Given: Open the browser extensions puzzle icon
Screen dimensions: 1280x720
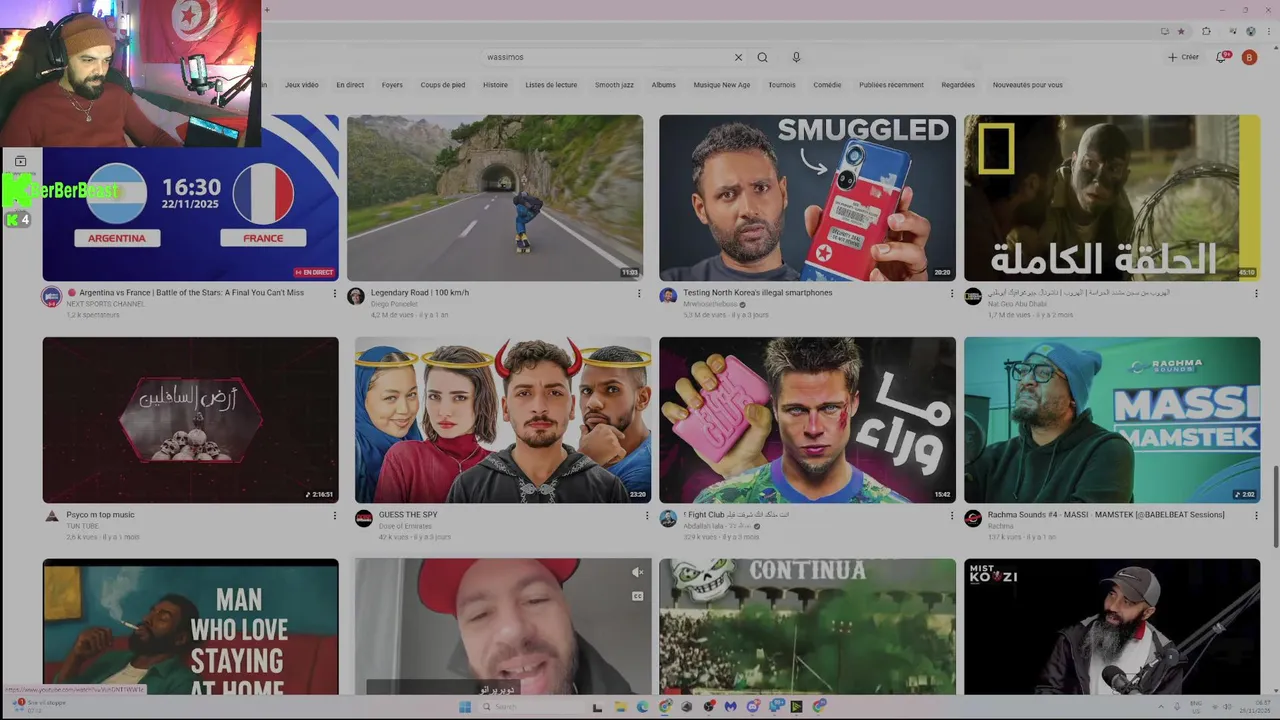Looking at the screenshot, I should 1206,31.
